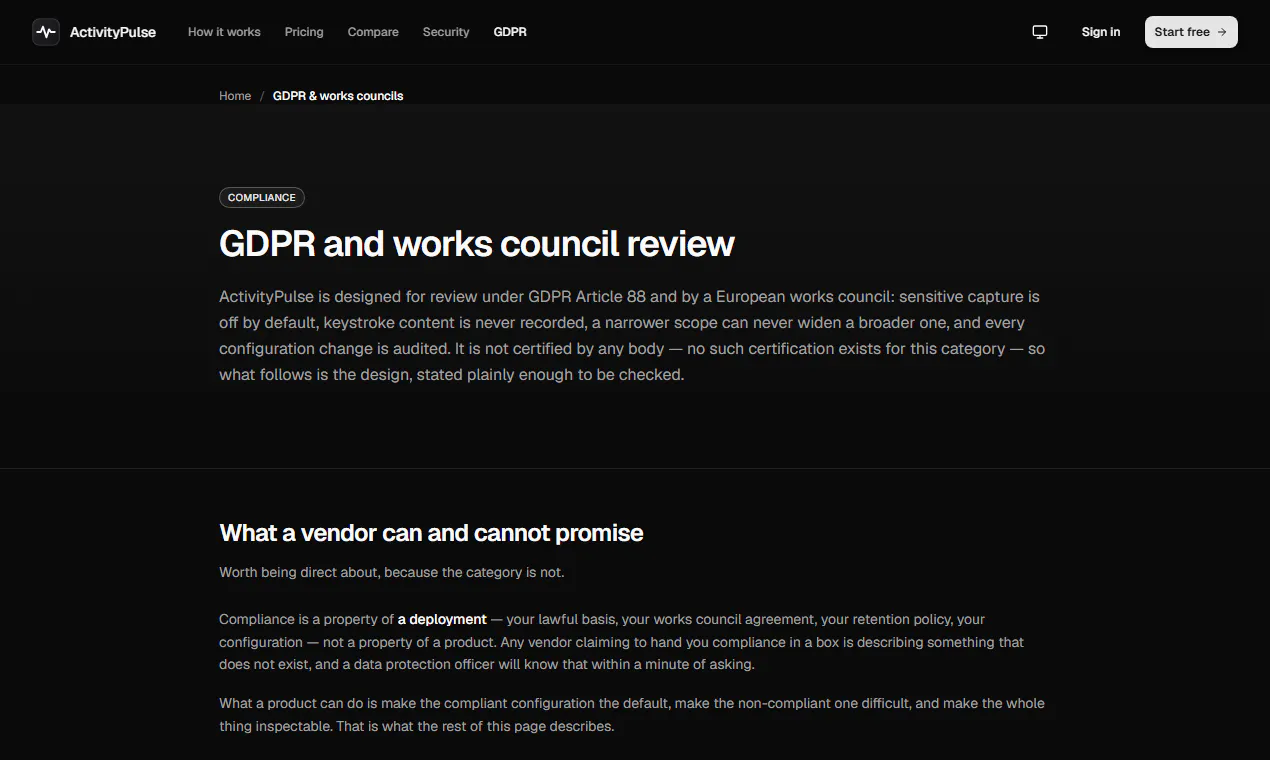Click the ActivityPulse brand name
1270x760 pixels.
coord(113,32)
